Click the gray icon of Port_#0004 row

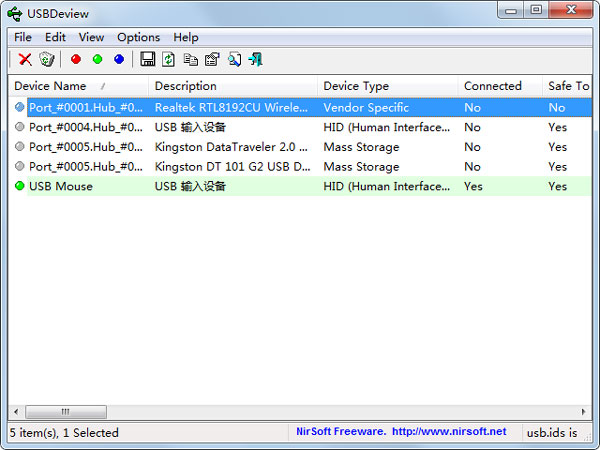pyautogui.click(x=20, y=127)
